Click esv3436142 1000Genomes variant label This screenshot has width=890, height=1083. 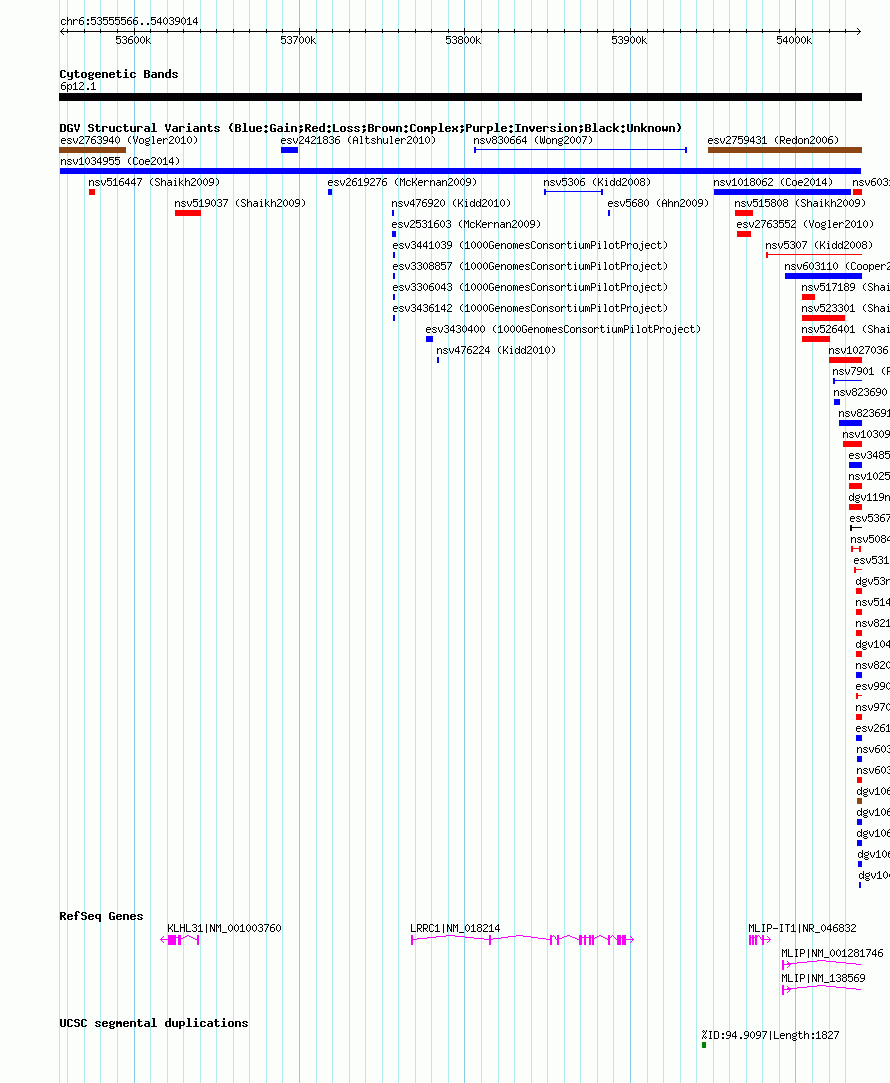coord(530,308)
